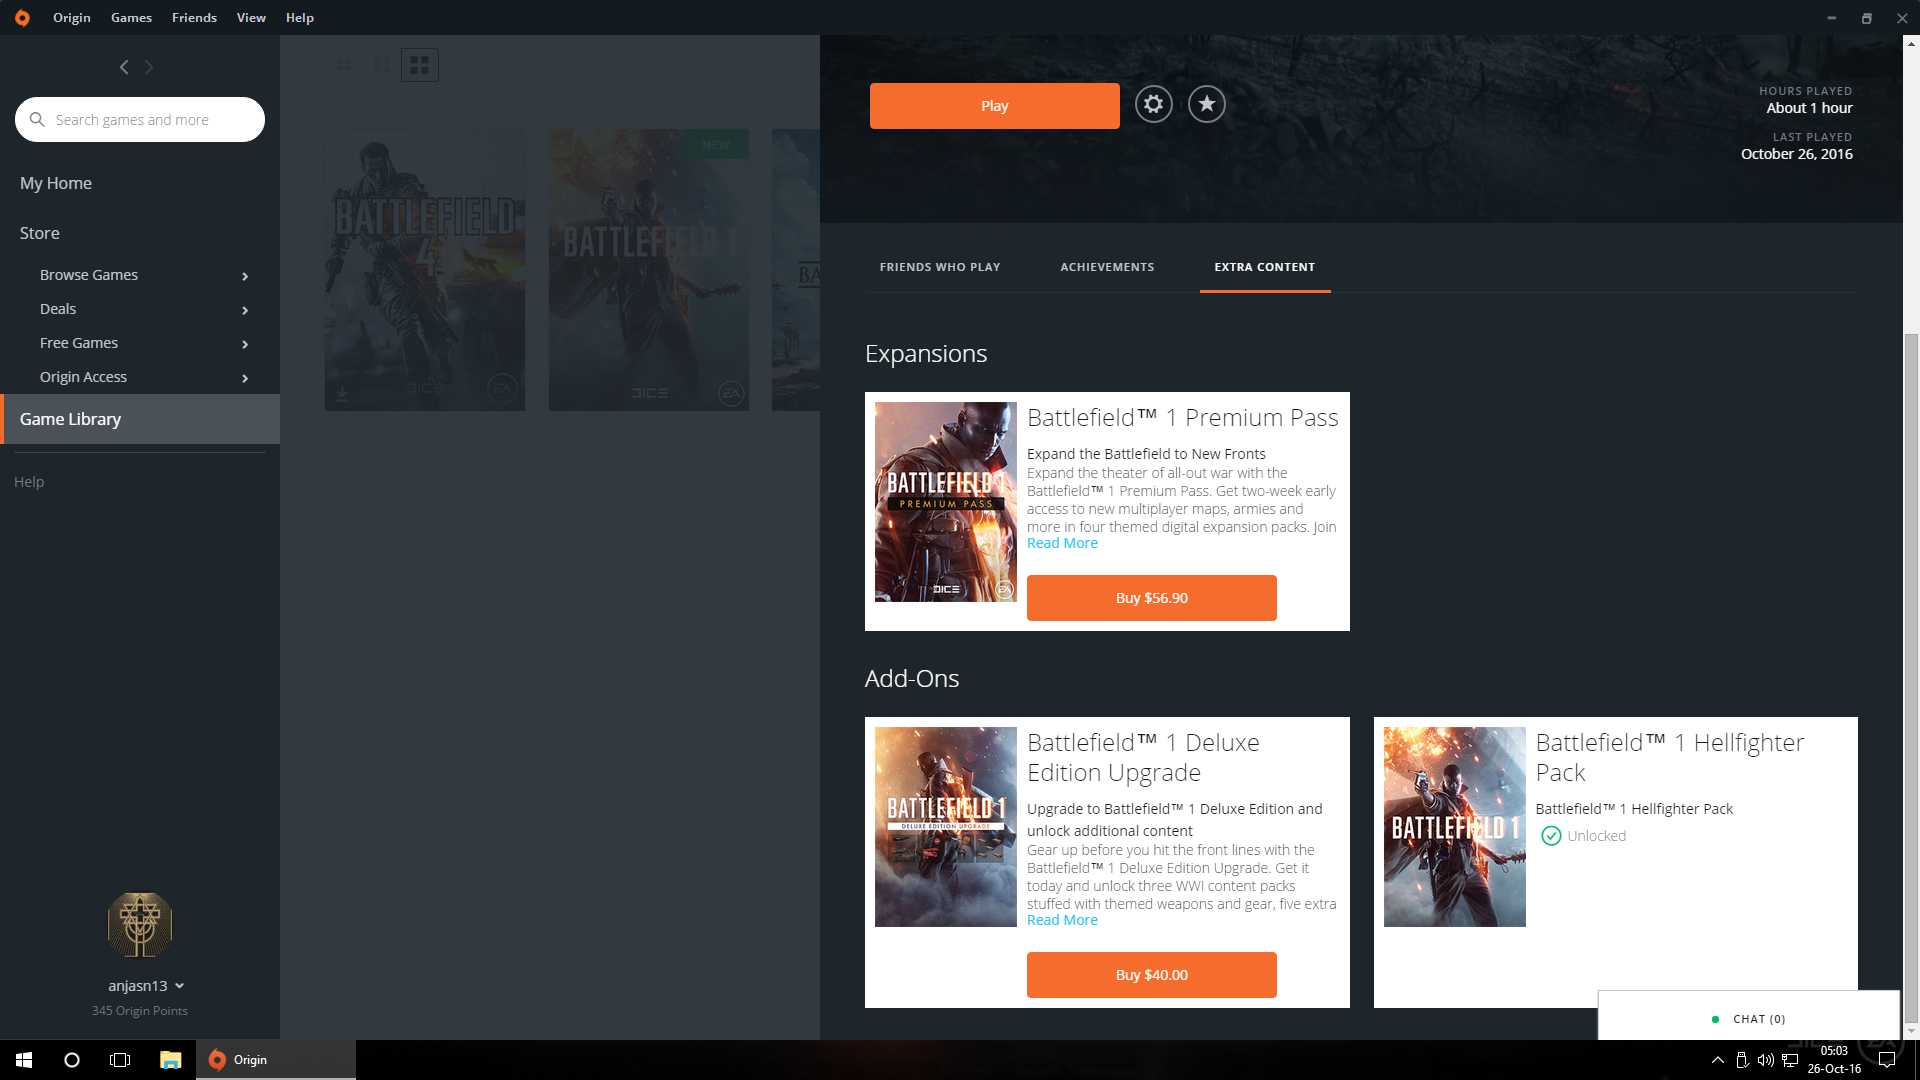Expand the Free Games submenu

[x=245, y=344]
